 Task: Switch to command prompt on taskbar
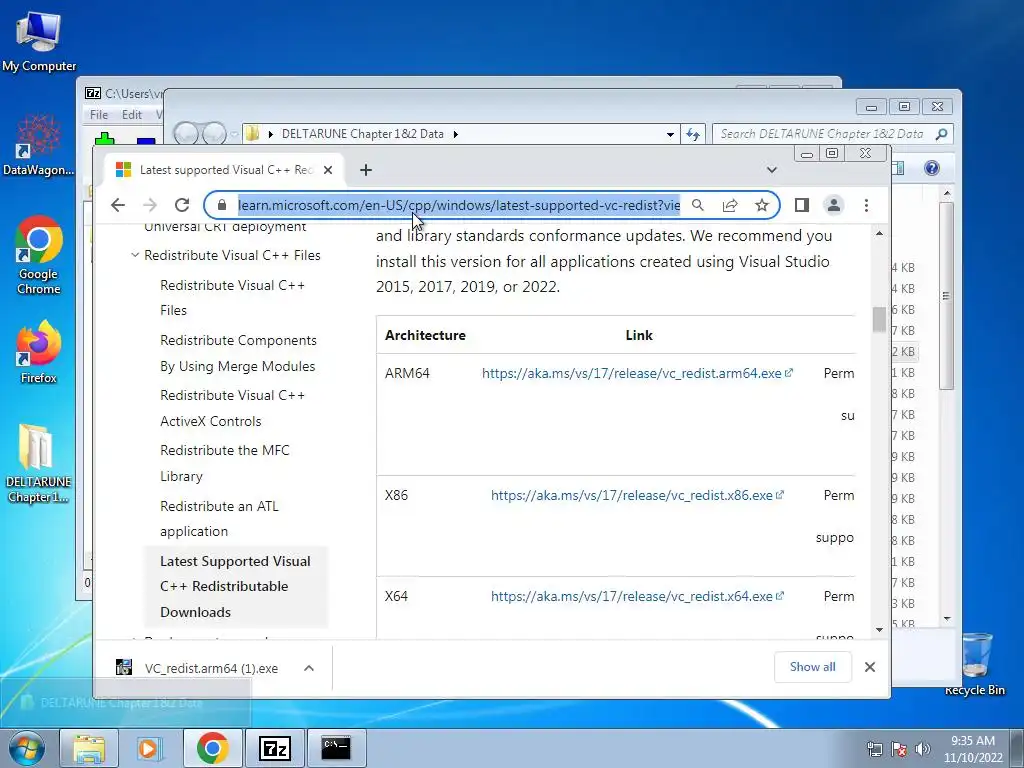click(336, 748)
